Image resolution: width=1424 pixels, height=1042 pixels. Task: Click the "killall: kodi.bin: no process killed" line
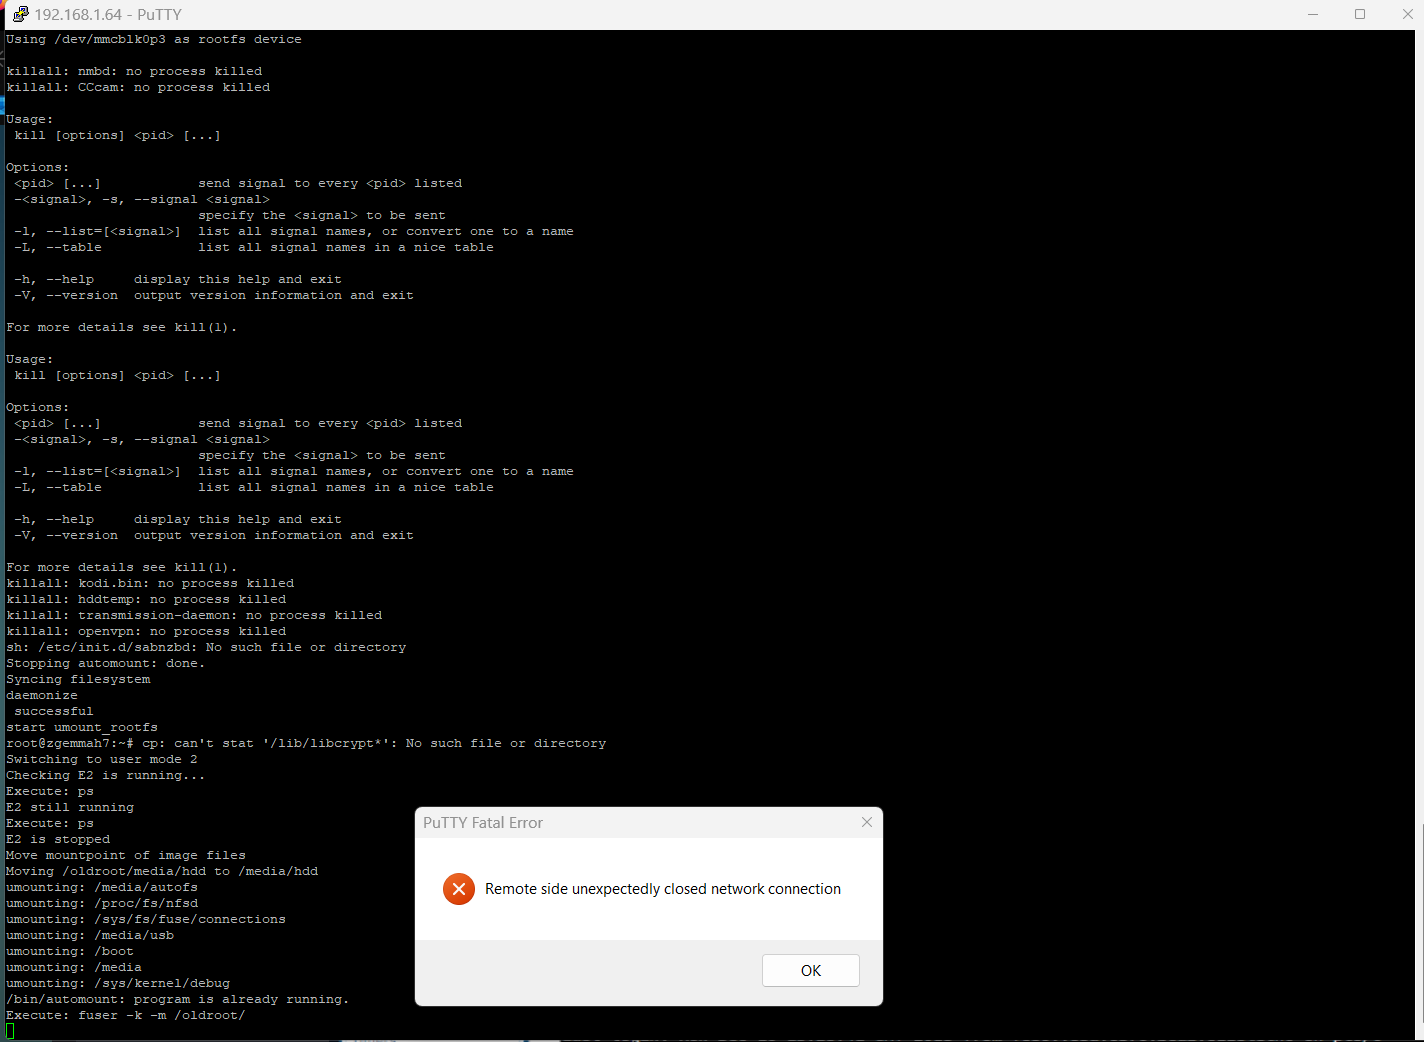(150, 583)
